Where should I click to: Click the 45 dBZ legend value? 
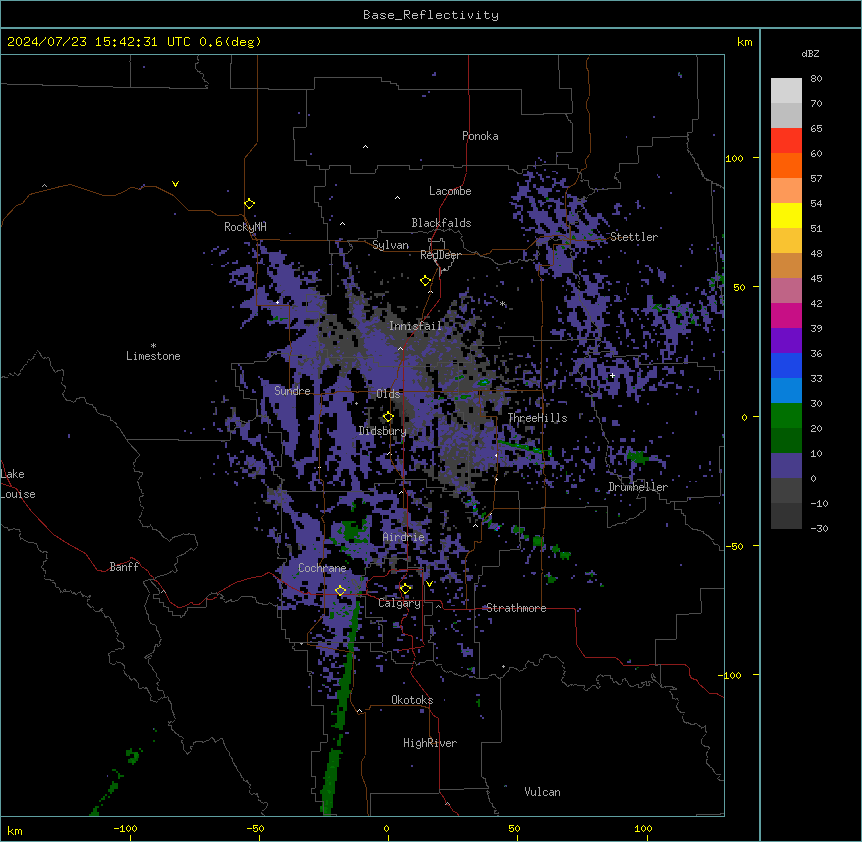coord(816,278)
